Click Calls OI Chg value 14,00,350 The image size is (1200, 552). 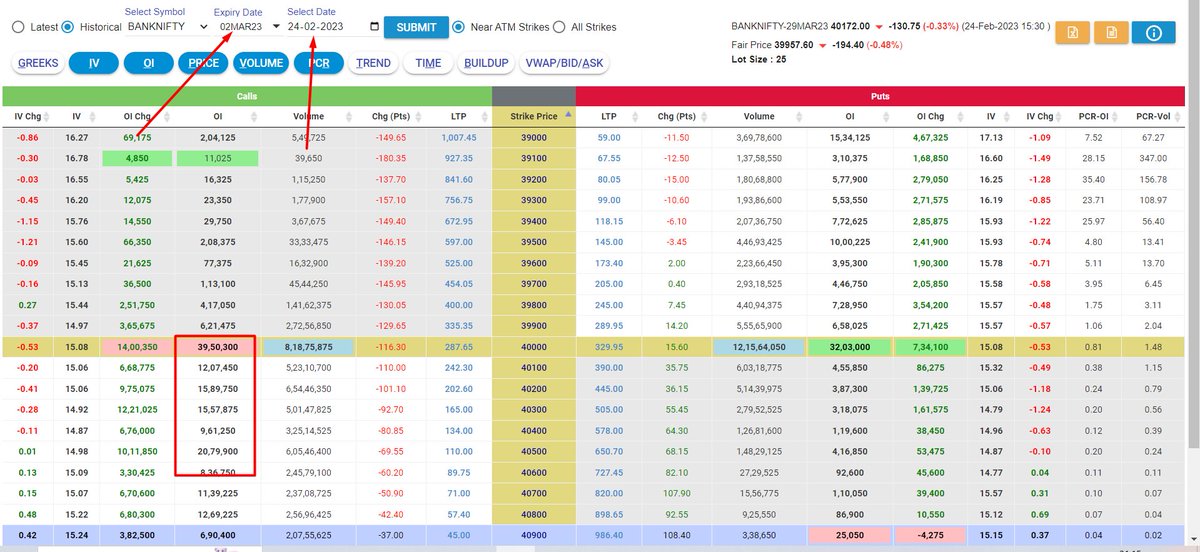click(138, 347)
